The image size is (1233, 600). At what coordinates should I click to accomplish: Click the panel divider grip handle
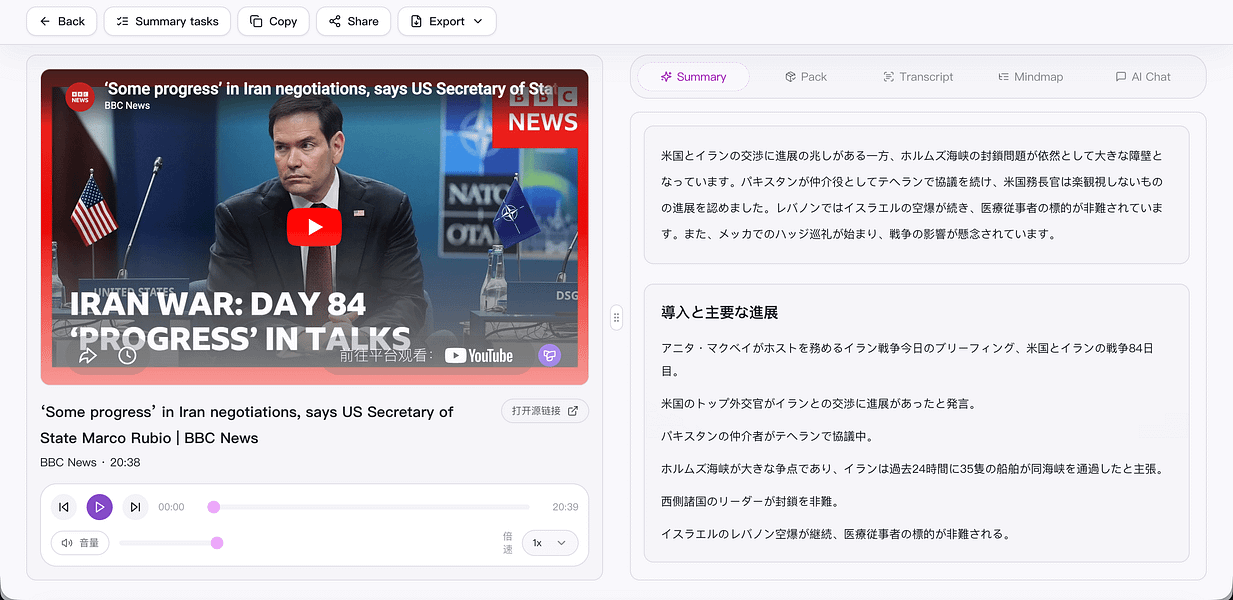click(616, 317)
